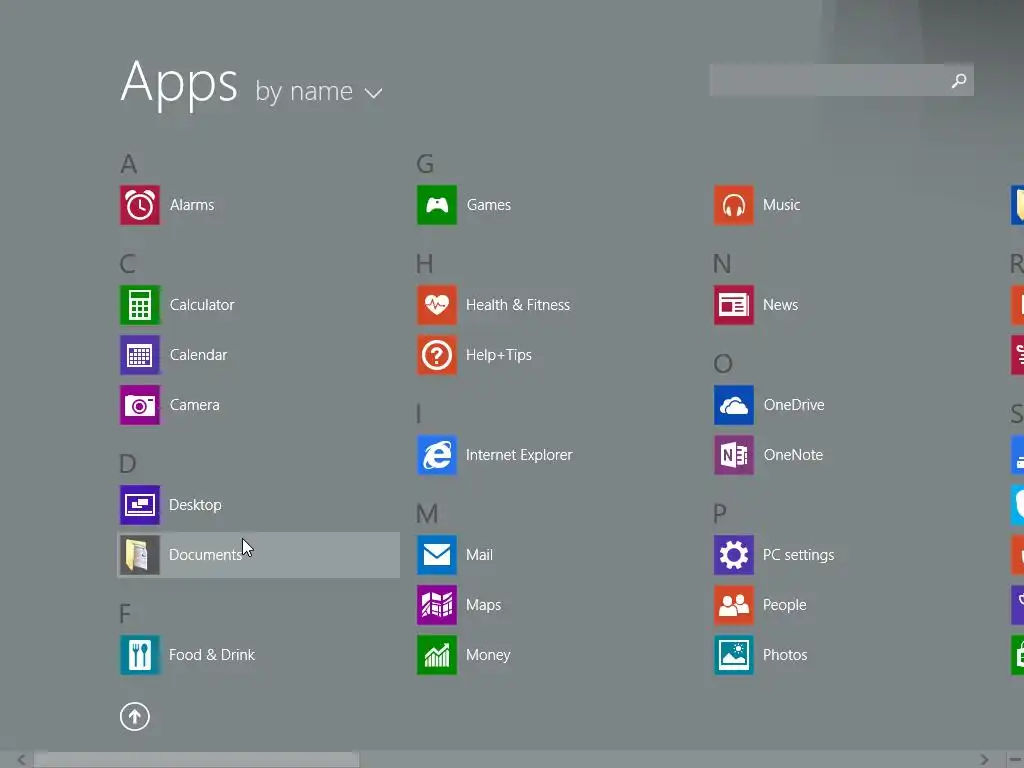Open the Calendar app icon
The height and width of the screenshot is (768, 1024).
tap(140, 355)
